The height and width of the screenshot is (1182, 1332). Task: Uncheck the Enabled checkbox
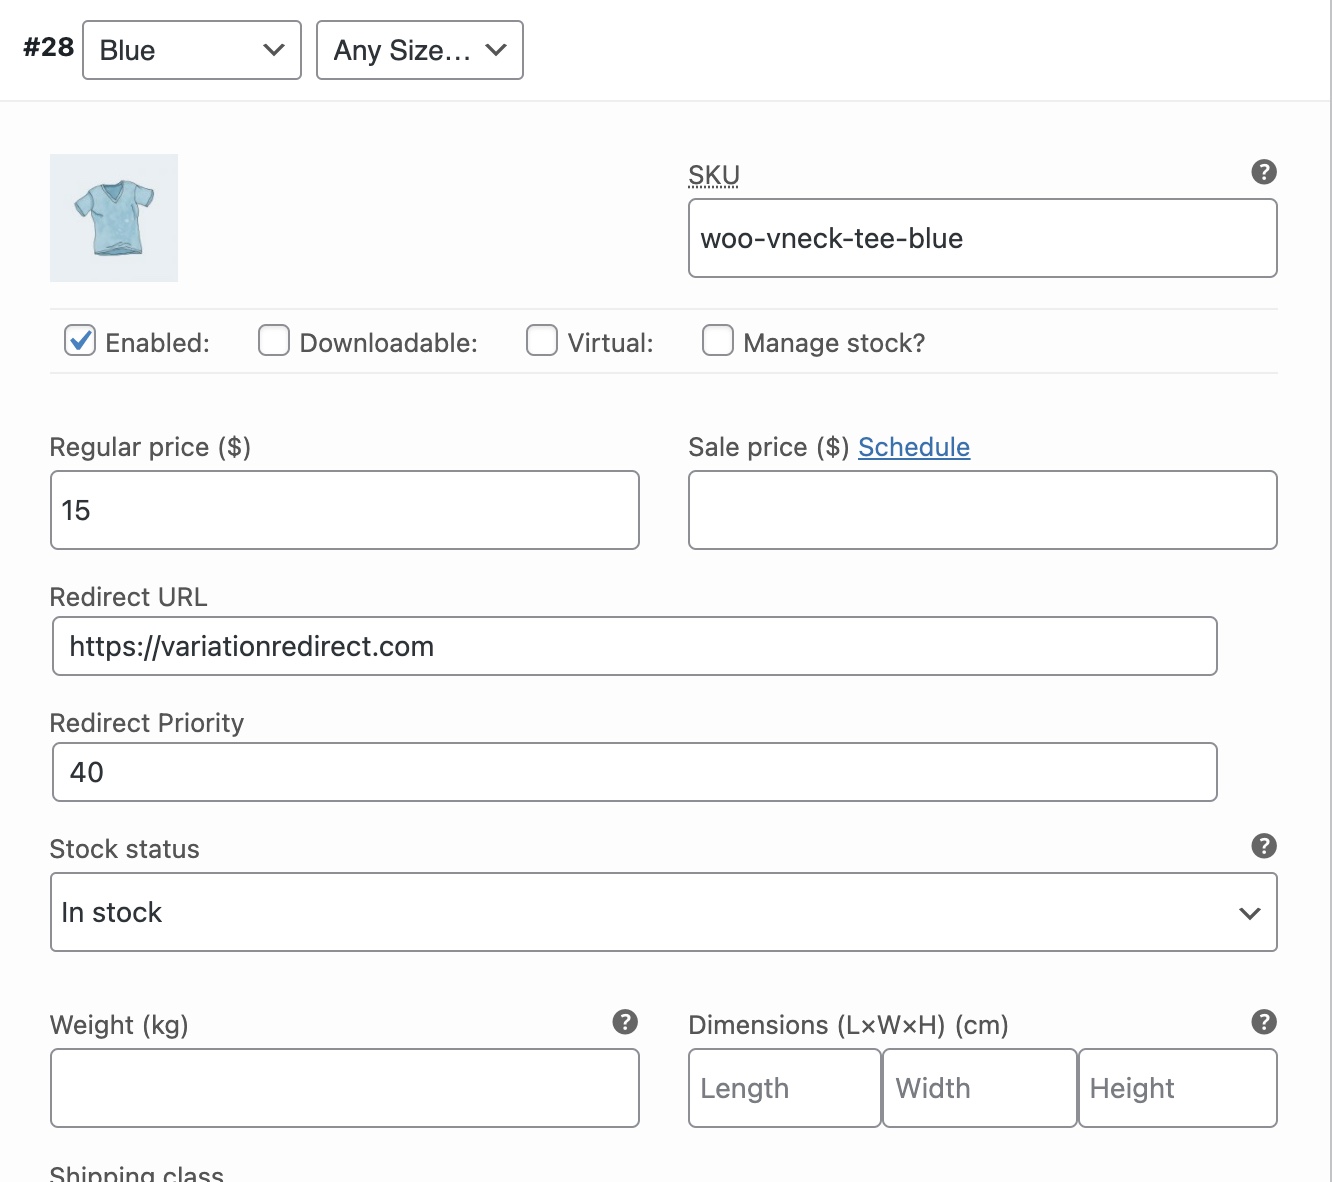[x=80, y=341]
